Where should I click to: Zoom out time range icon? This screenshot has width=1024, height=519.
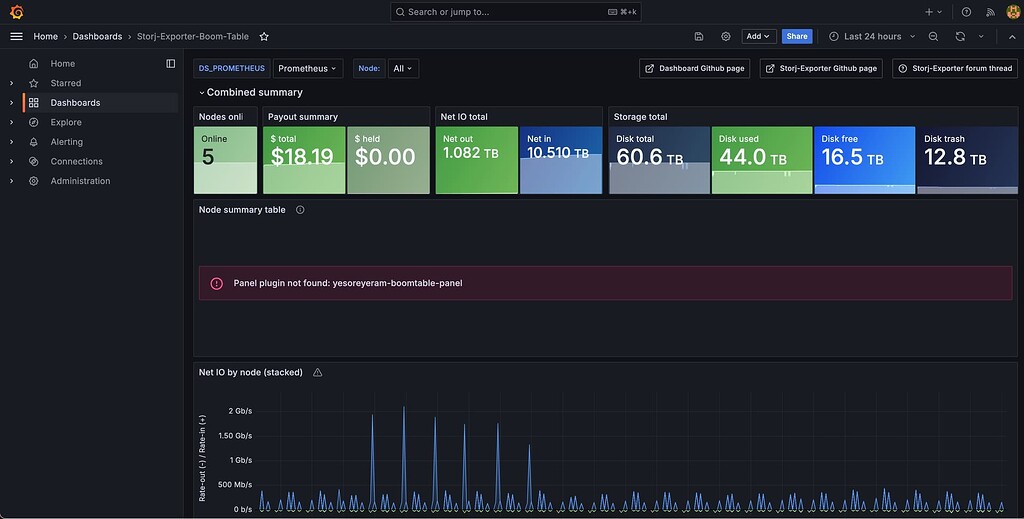tap(933, 37)
